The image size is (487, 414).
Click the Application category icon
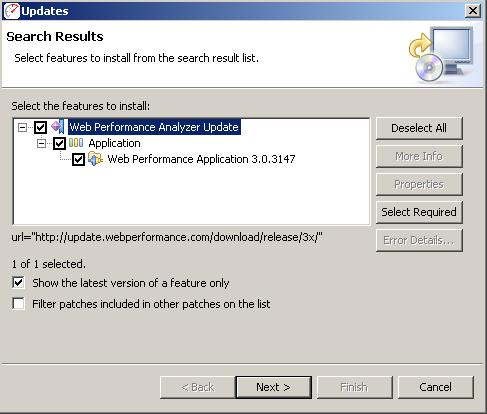(76, 143)
